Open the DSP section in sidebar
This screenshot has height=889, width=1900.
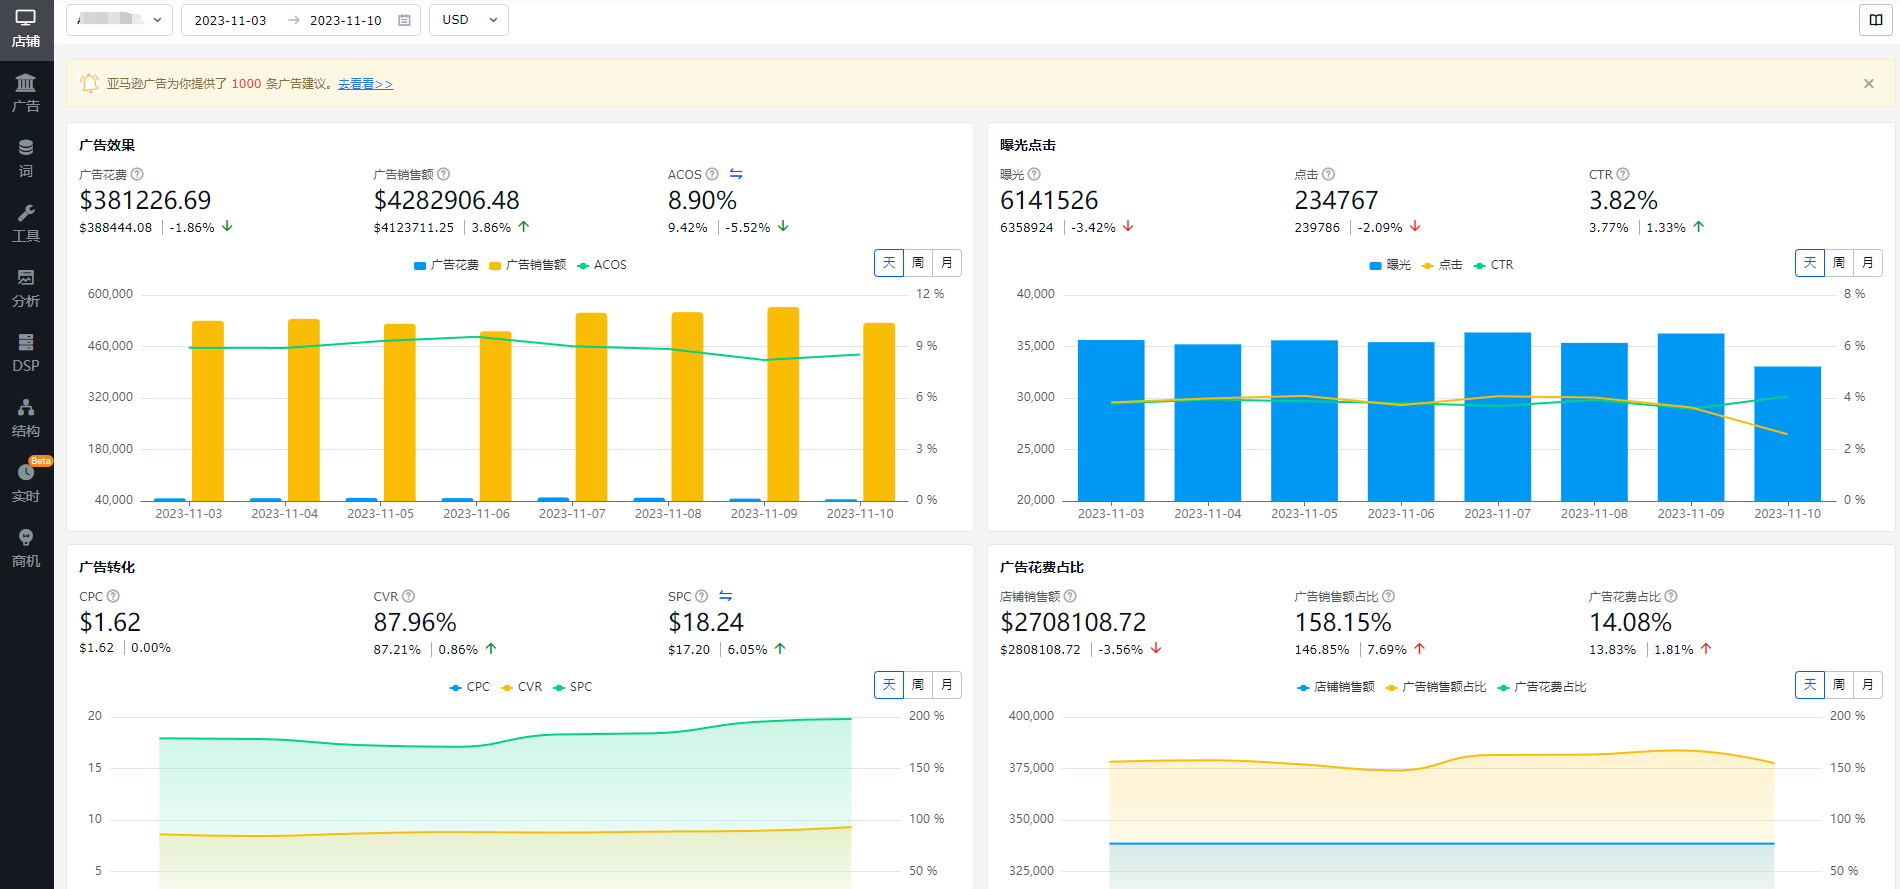pyautogui.click(x=26, y=353)
